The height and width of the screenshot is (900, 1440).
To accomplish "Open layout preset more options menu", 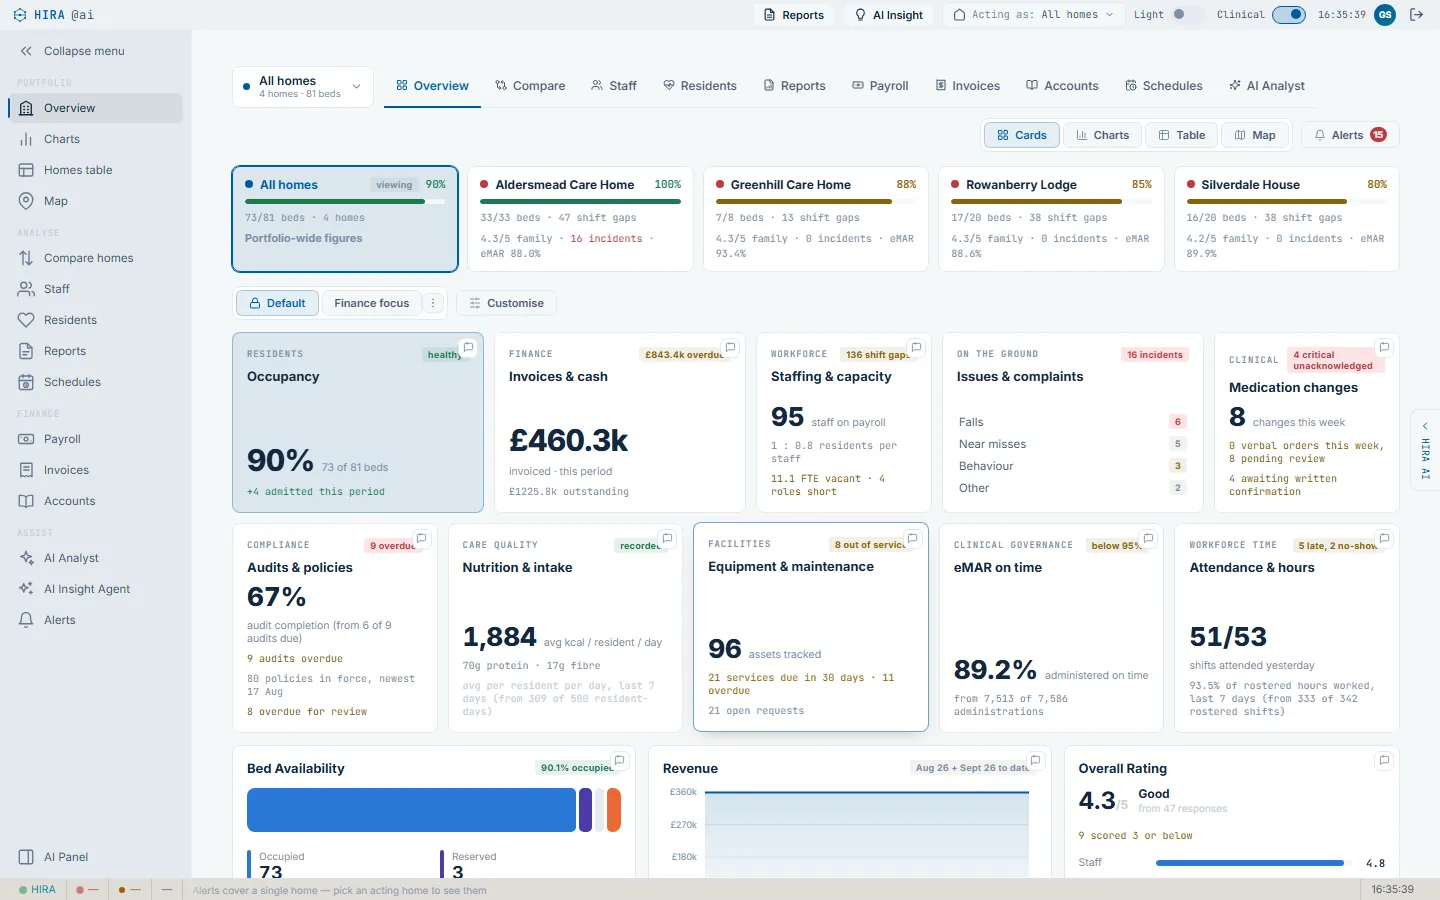I will (433, 303).
